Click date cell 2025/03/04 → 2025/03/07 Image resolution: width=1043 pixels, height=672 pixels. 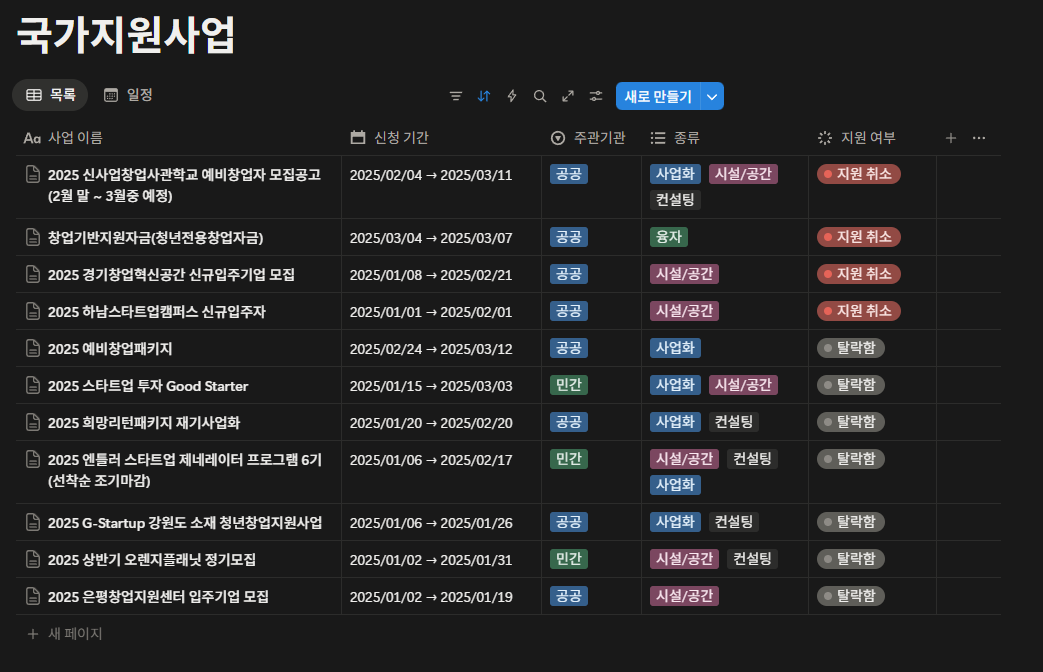(x=431, y=238)
